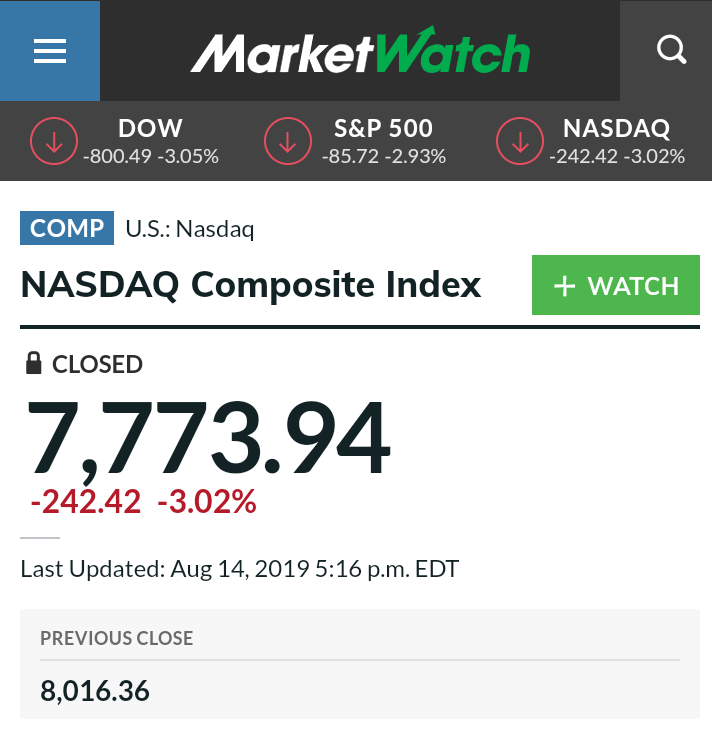Add index via the WATCH button label

pyautogui.click(x=634, y=287)
